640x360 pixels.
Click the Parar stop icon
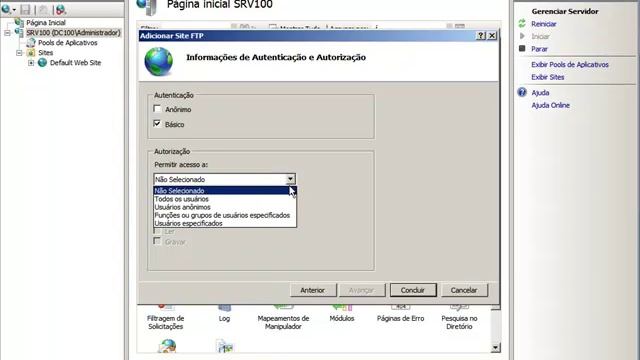[522, 49]
